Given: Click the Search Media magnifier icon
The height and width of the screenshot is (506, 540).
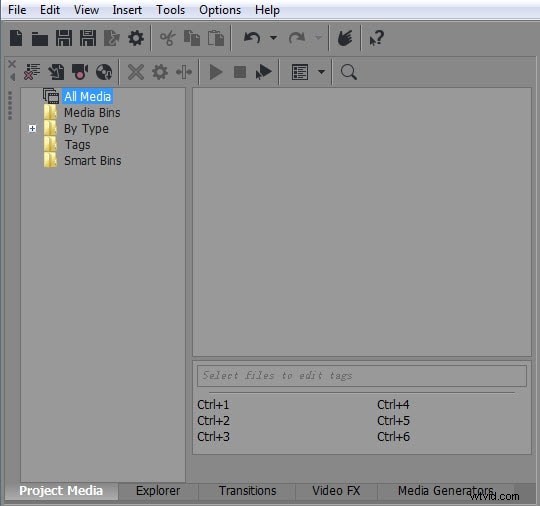Looking at the screenshot, I should click(x=349, y=72).
